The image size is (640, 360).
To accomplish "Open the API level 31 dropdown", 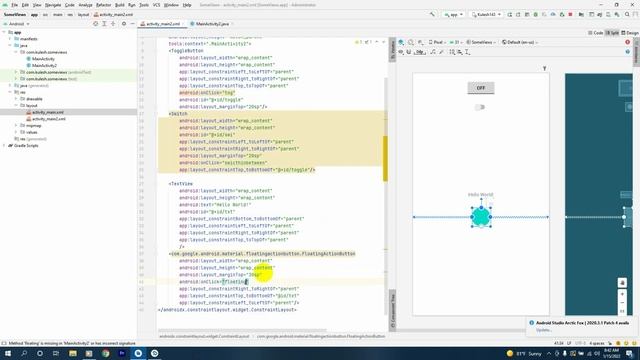I will coord(456,42).
